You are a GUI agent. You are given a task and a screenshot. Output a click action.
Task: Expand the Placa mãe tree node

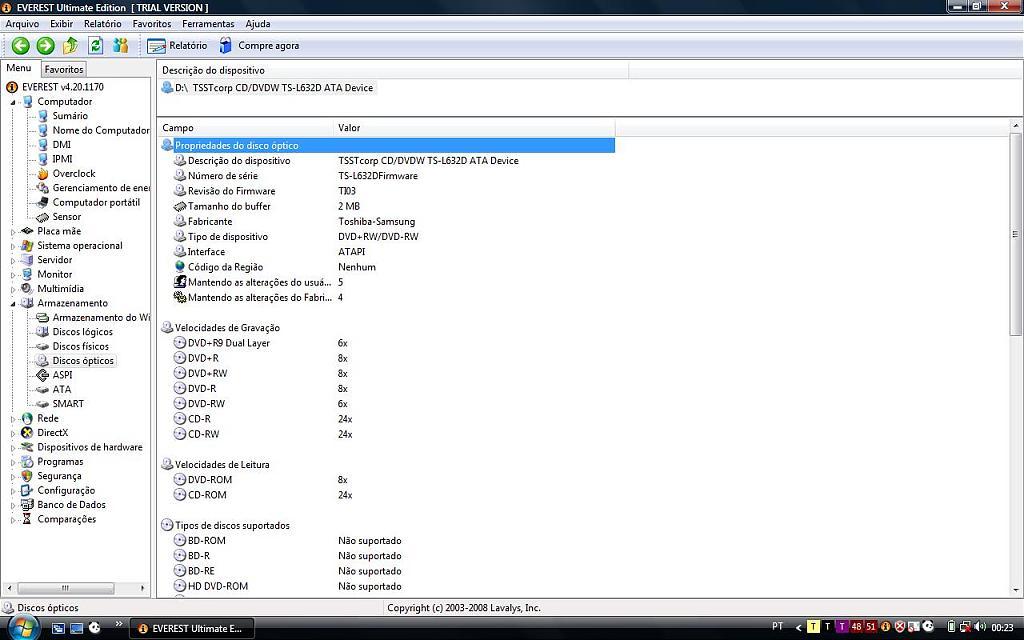pyautogui.click(x=12, y=232)
